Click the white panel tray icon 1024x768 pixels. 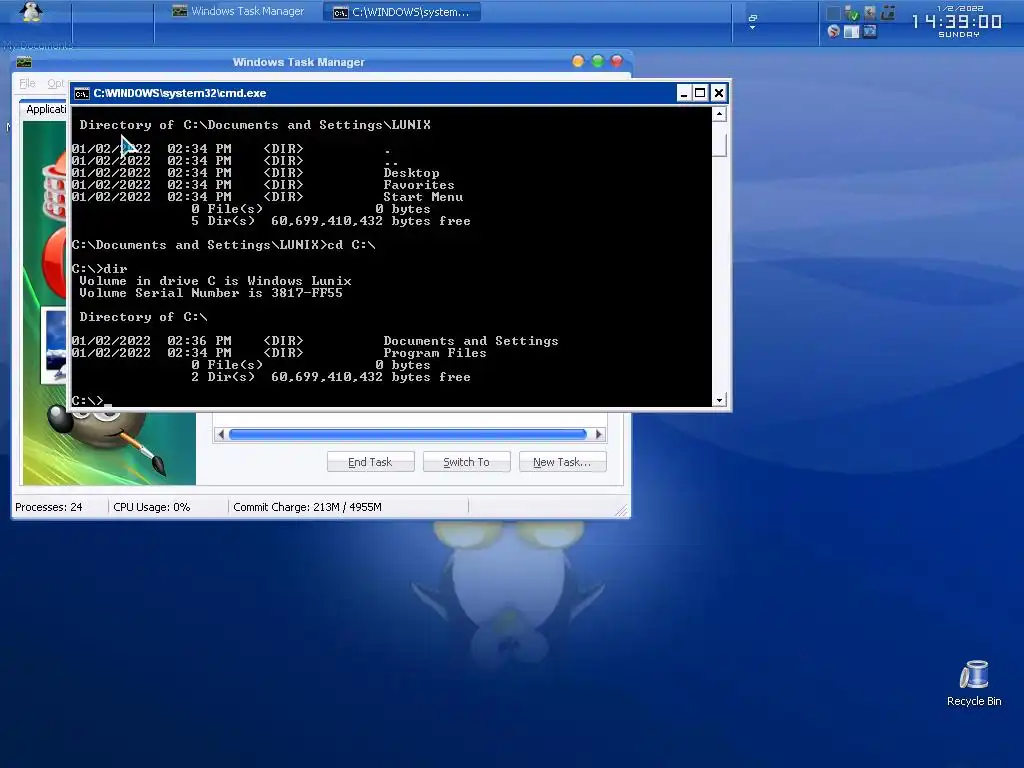coord(852,31)
